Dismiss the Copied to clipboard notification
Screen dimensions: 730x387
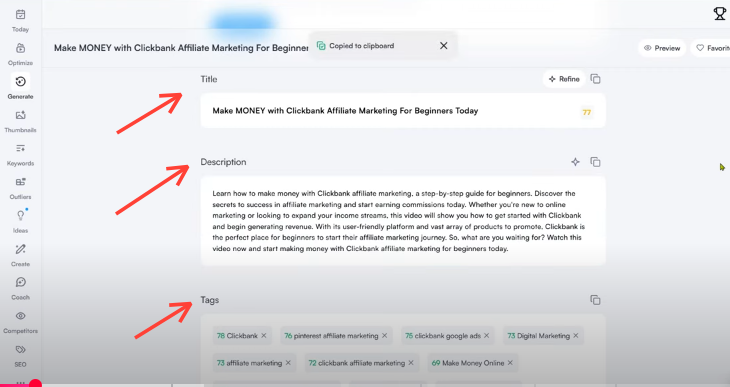pyautogui.click(x=444, y=46)
